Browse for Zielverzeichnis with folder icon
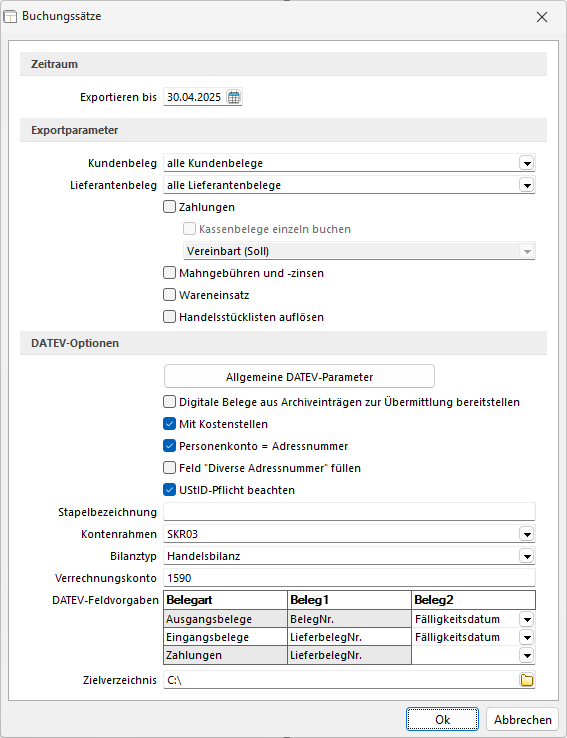Screen dimensions: 567x738 (x=527, y=680)
